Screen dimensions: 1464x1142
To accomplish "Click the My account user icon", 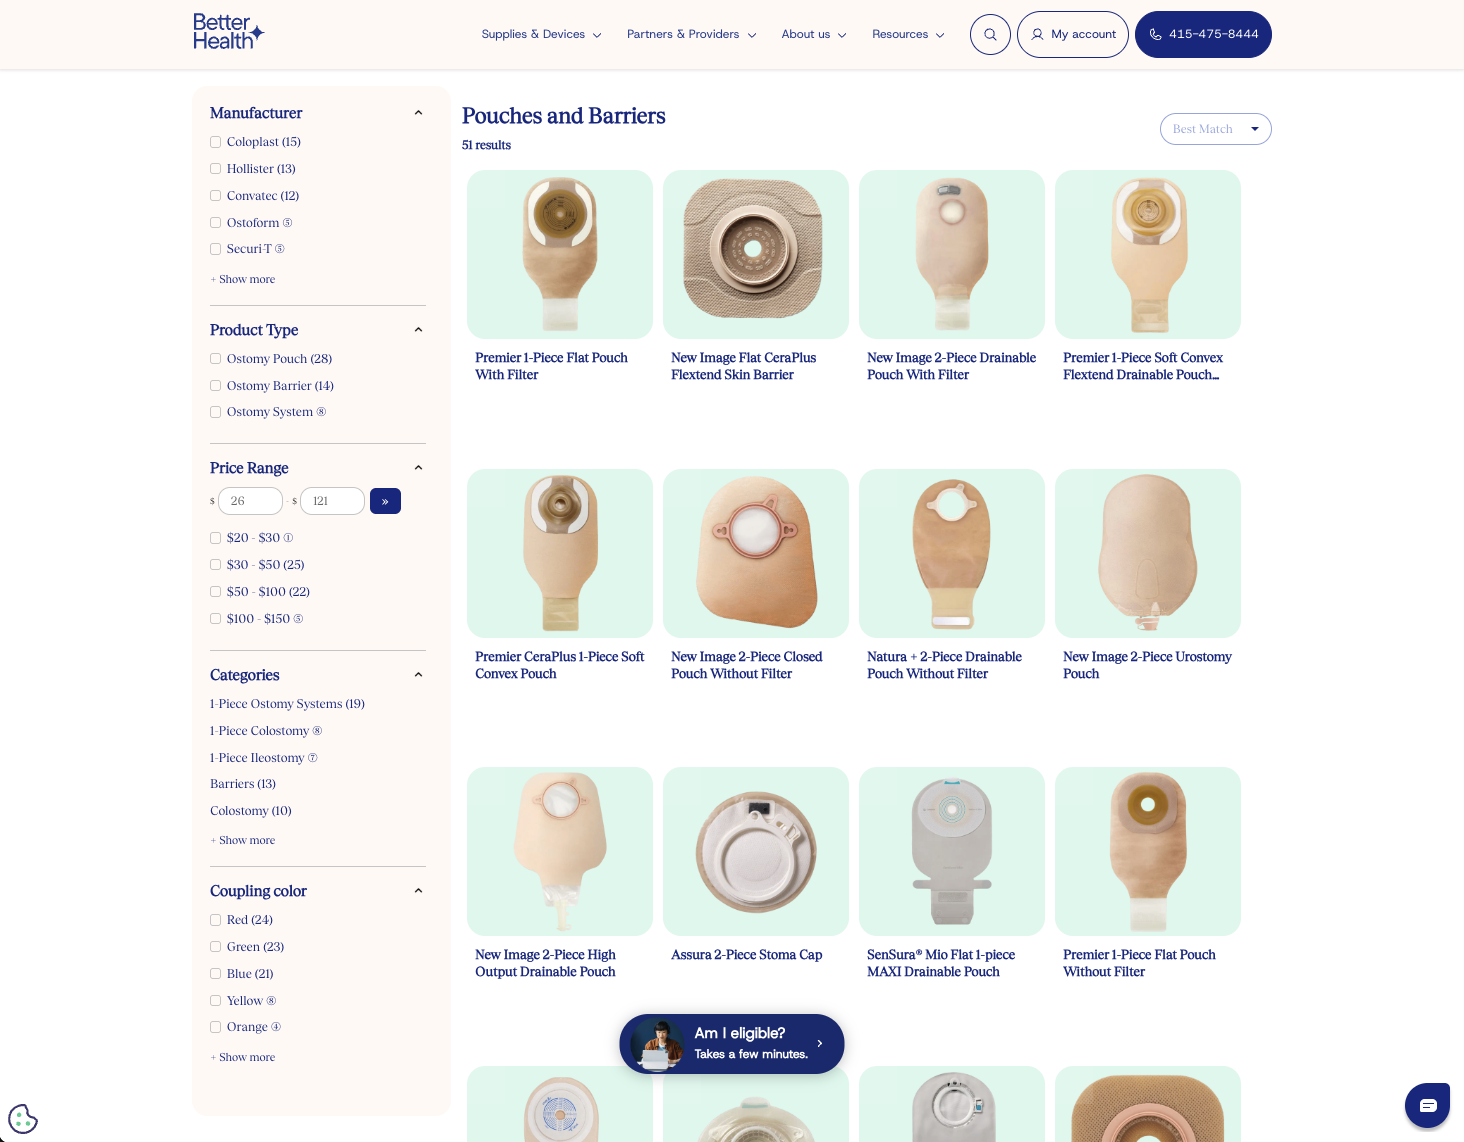I will tap(1037, 34).
